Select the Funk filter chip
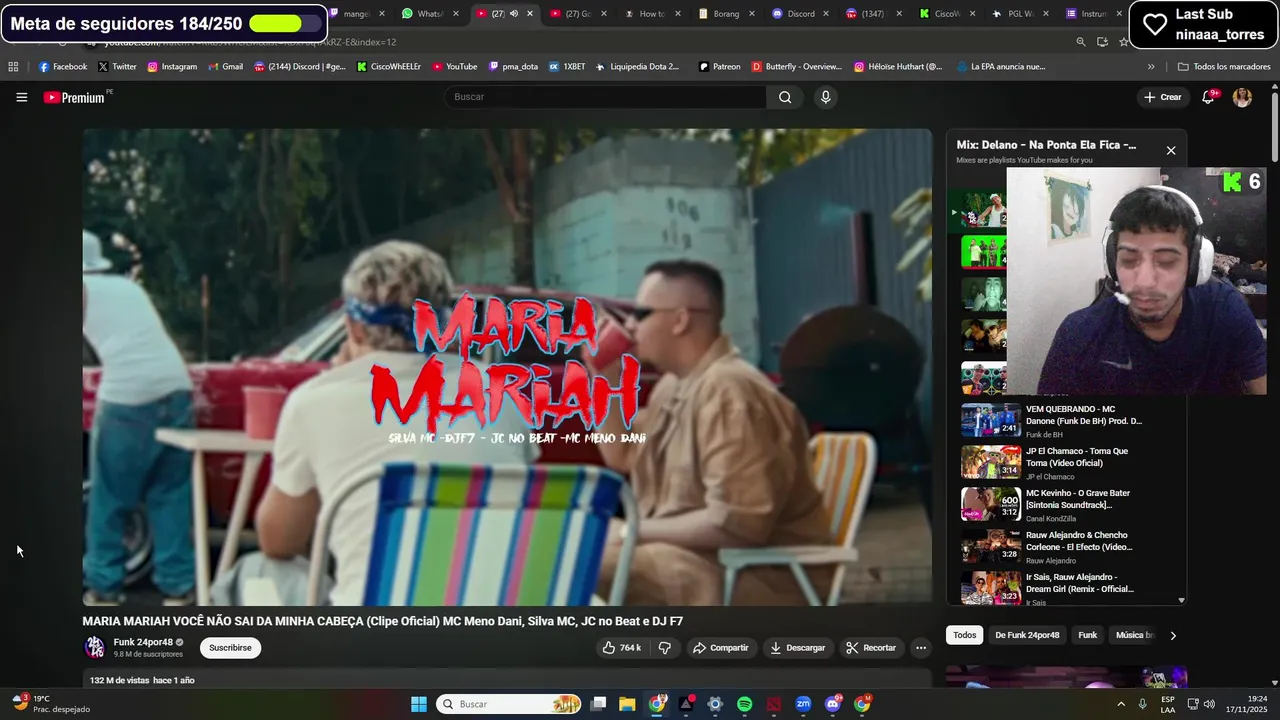This screenshot has height=720, width=1280. 1088,635
